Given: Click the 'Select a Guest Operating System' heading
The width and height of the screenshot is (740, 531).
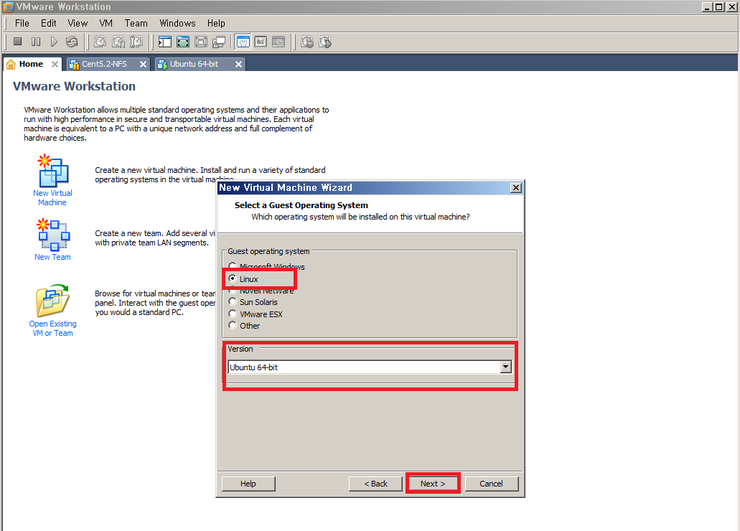Looking at the screenshot, I should tap(301, 205).
